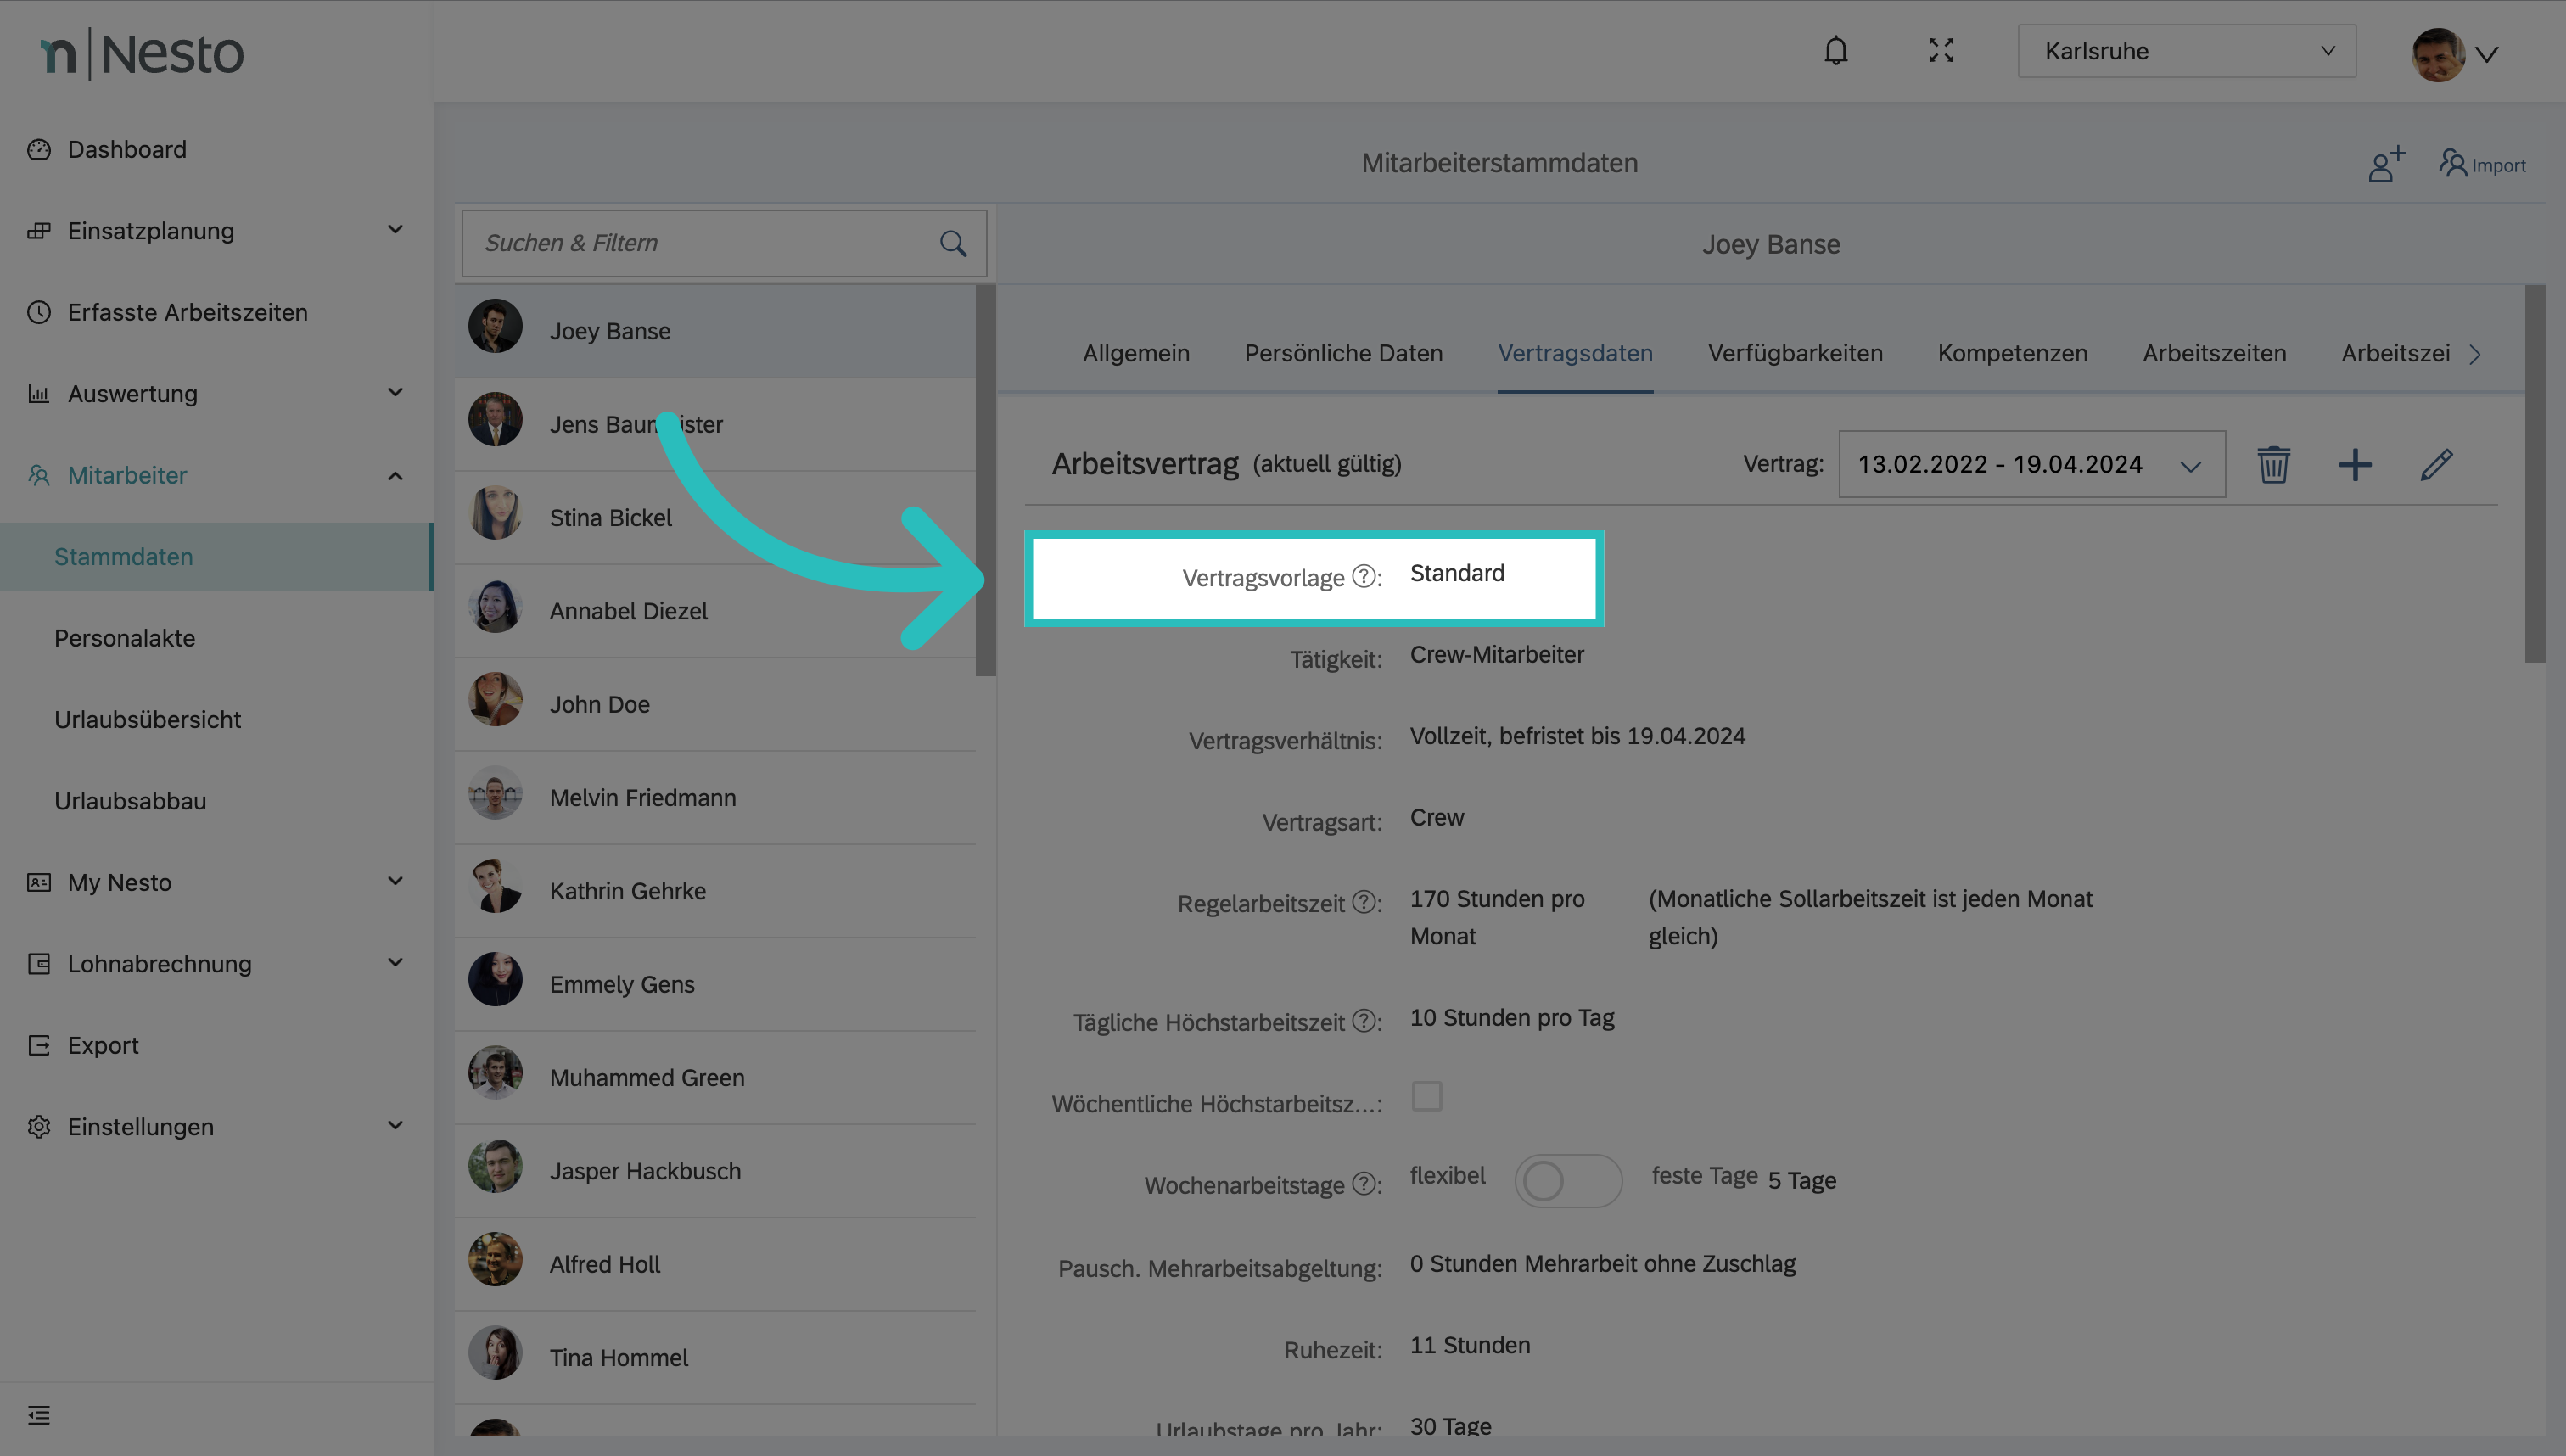Open the Karlsruhe location dropdown

2186,51
